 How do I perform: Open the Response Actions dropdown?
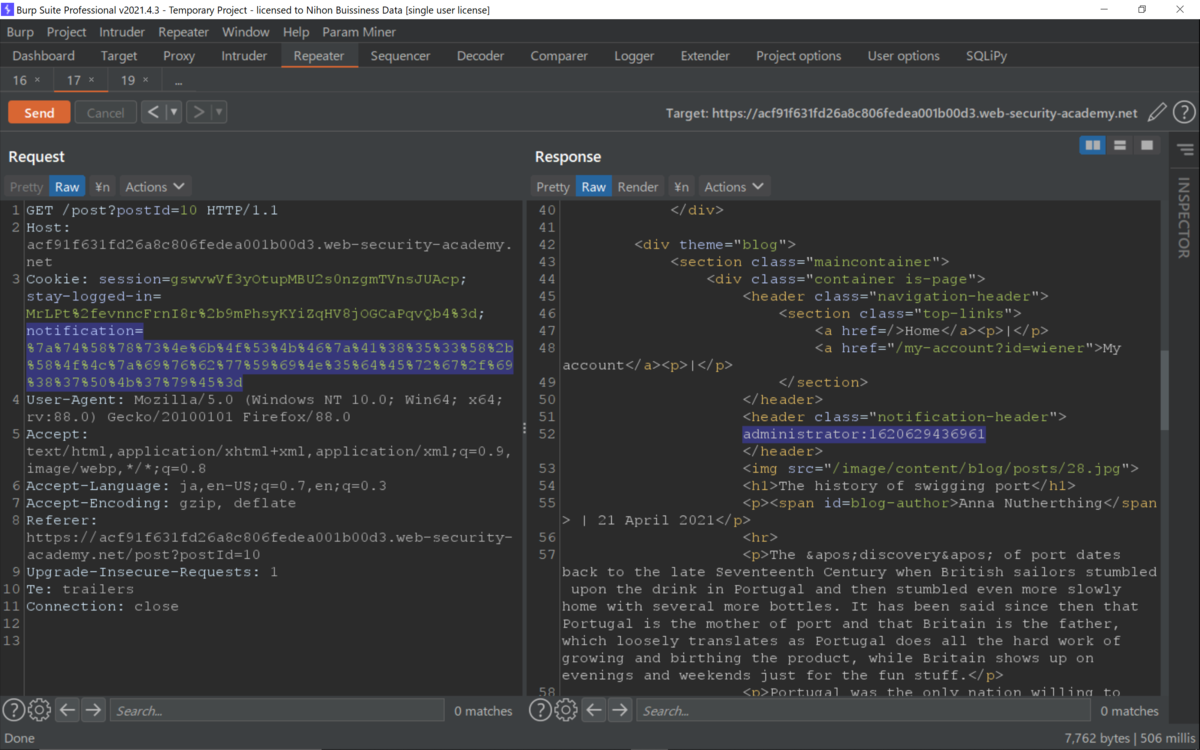[734, 187]
